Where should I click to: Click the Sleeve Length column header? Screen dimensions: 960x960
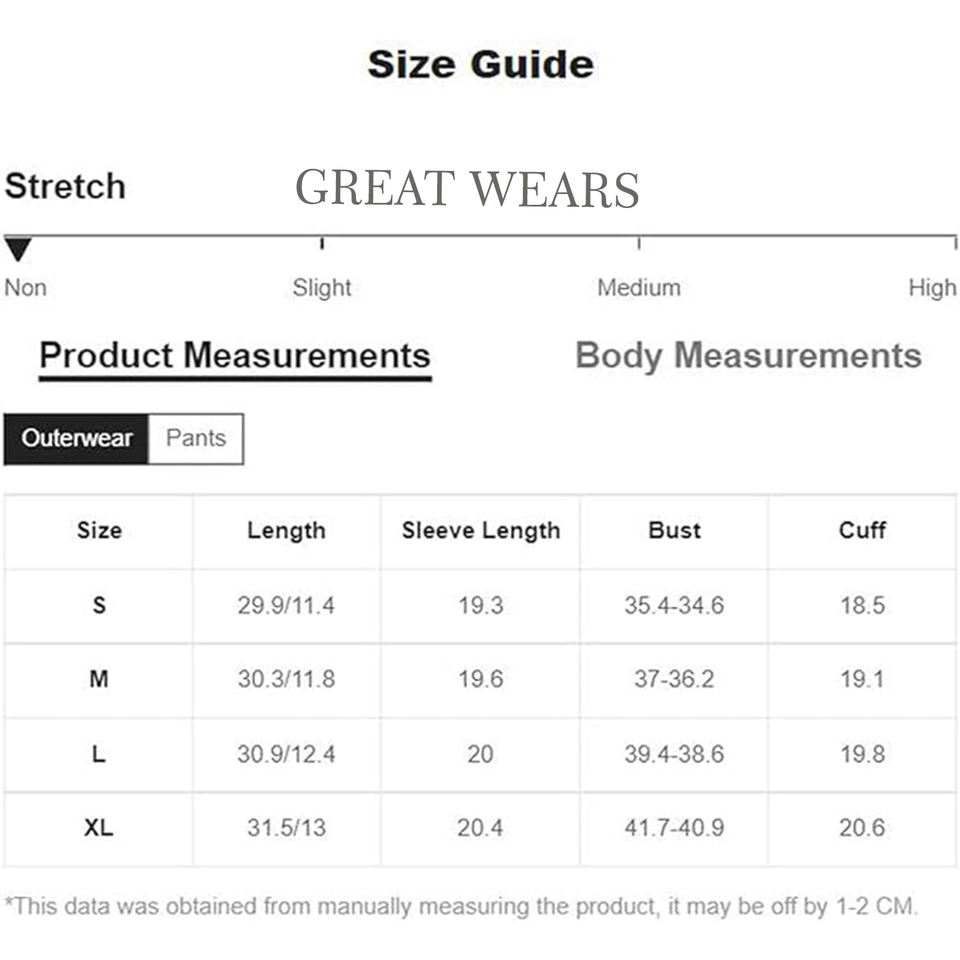480,530
